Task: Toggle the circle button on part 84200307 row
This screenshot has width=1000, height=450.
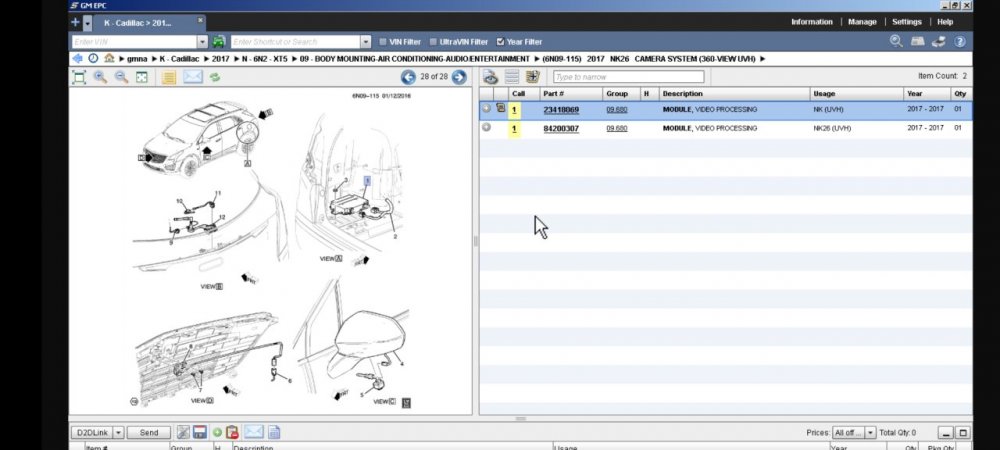Action: click(487, 127)
